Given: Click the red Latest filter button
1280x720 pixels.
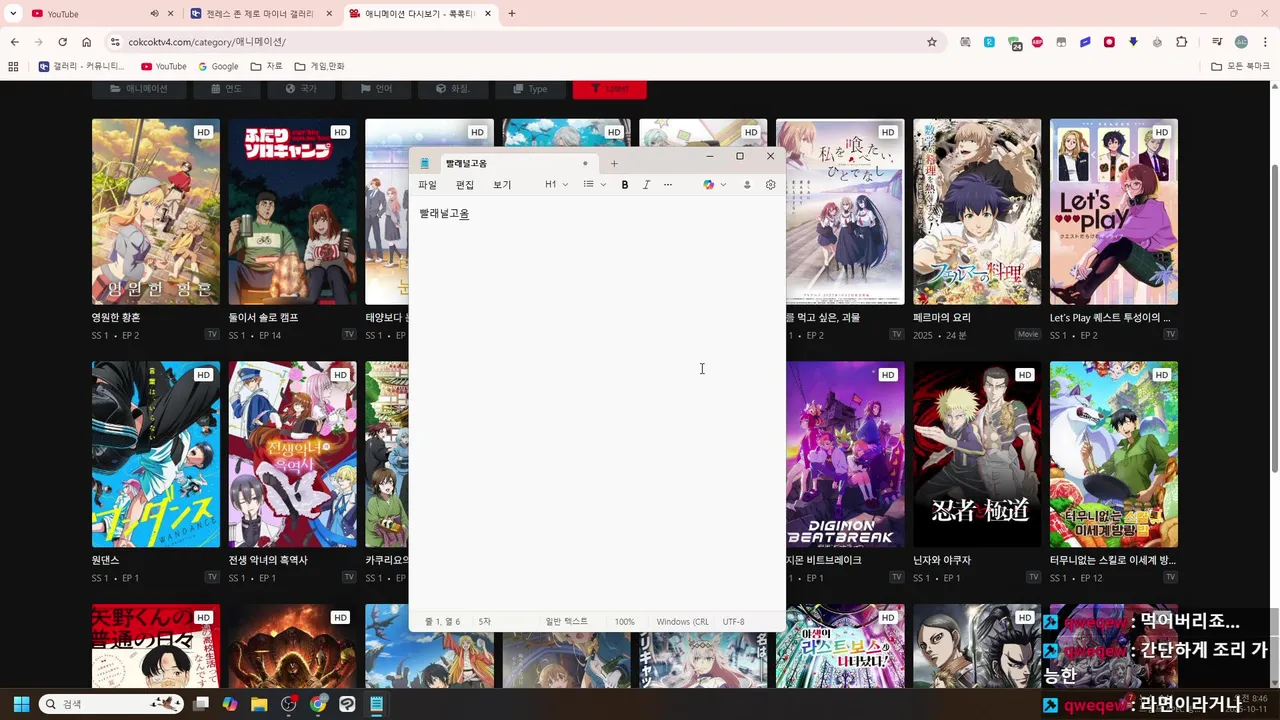Looking at the screenshot, I should (x=609, y=89).
